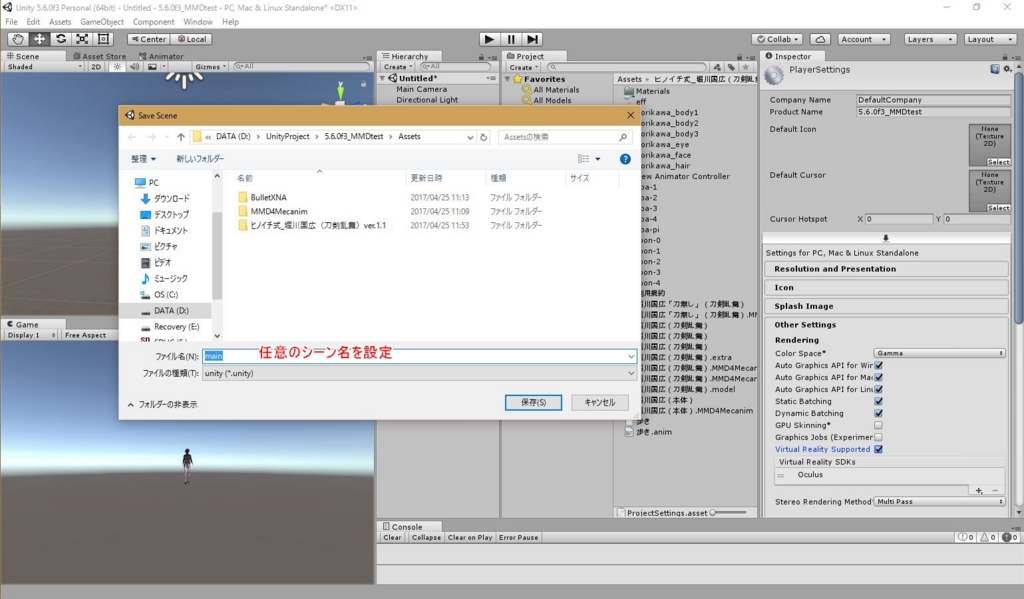Expand Resolution and Presentation section

pyautogui.click(x=886, y=269)
